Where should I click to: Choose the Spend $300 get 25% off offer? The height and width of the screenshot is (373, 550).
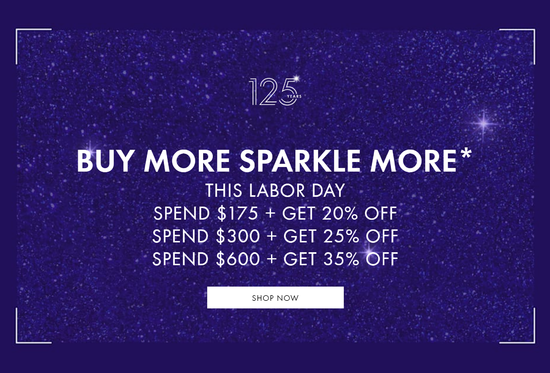[x=275, y=236]
